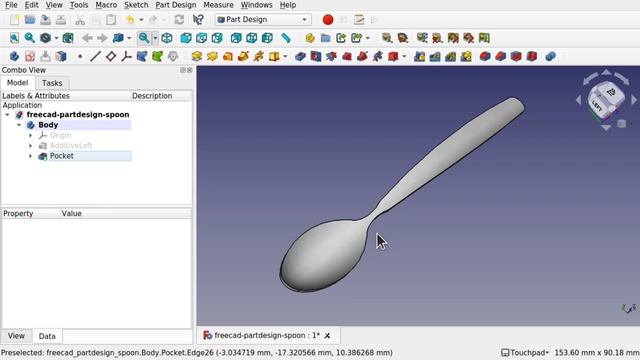Collapse the freecad-partdesign-spoon document tree
The height and width of the screenshot is (360, 640).
pos(7,115)
